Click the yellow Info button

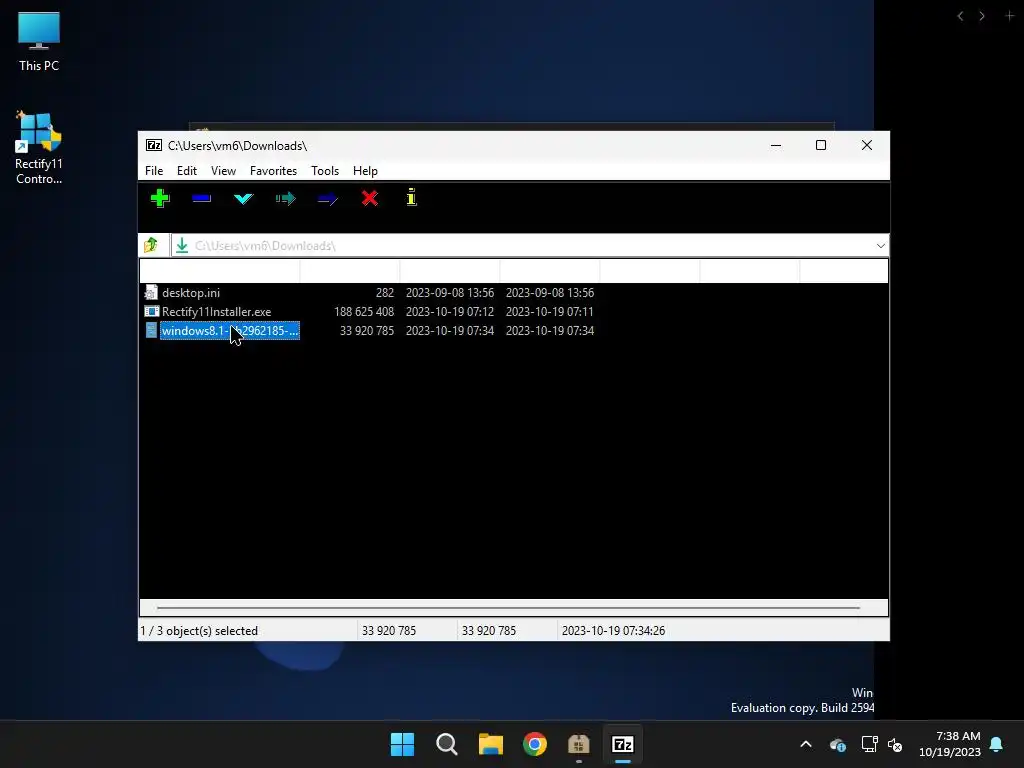pos(411,197)
